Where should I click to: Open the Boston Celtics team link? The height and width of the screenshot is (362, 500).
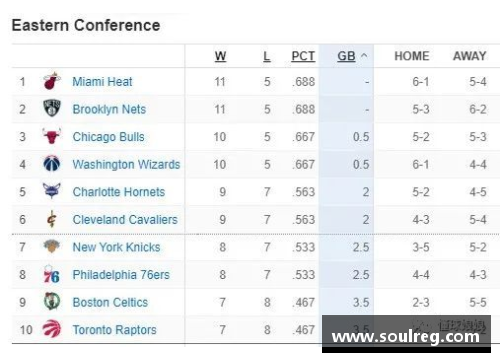tap(110, 302)
